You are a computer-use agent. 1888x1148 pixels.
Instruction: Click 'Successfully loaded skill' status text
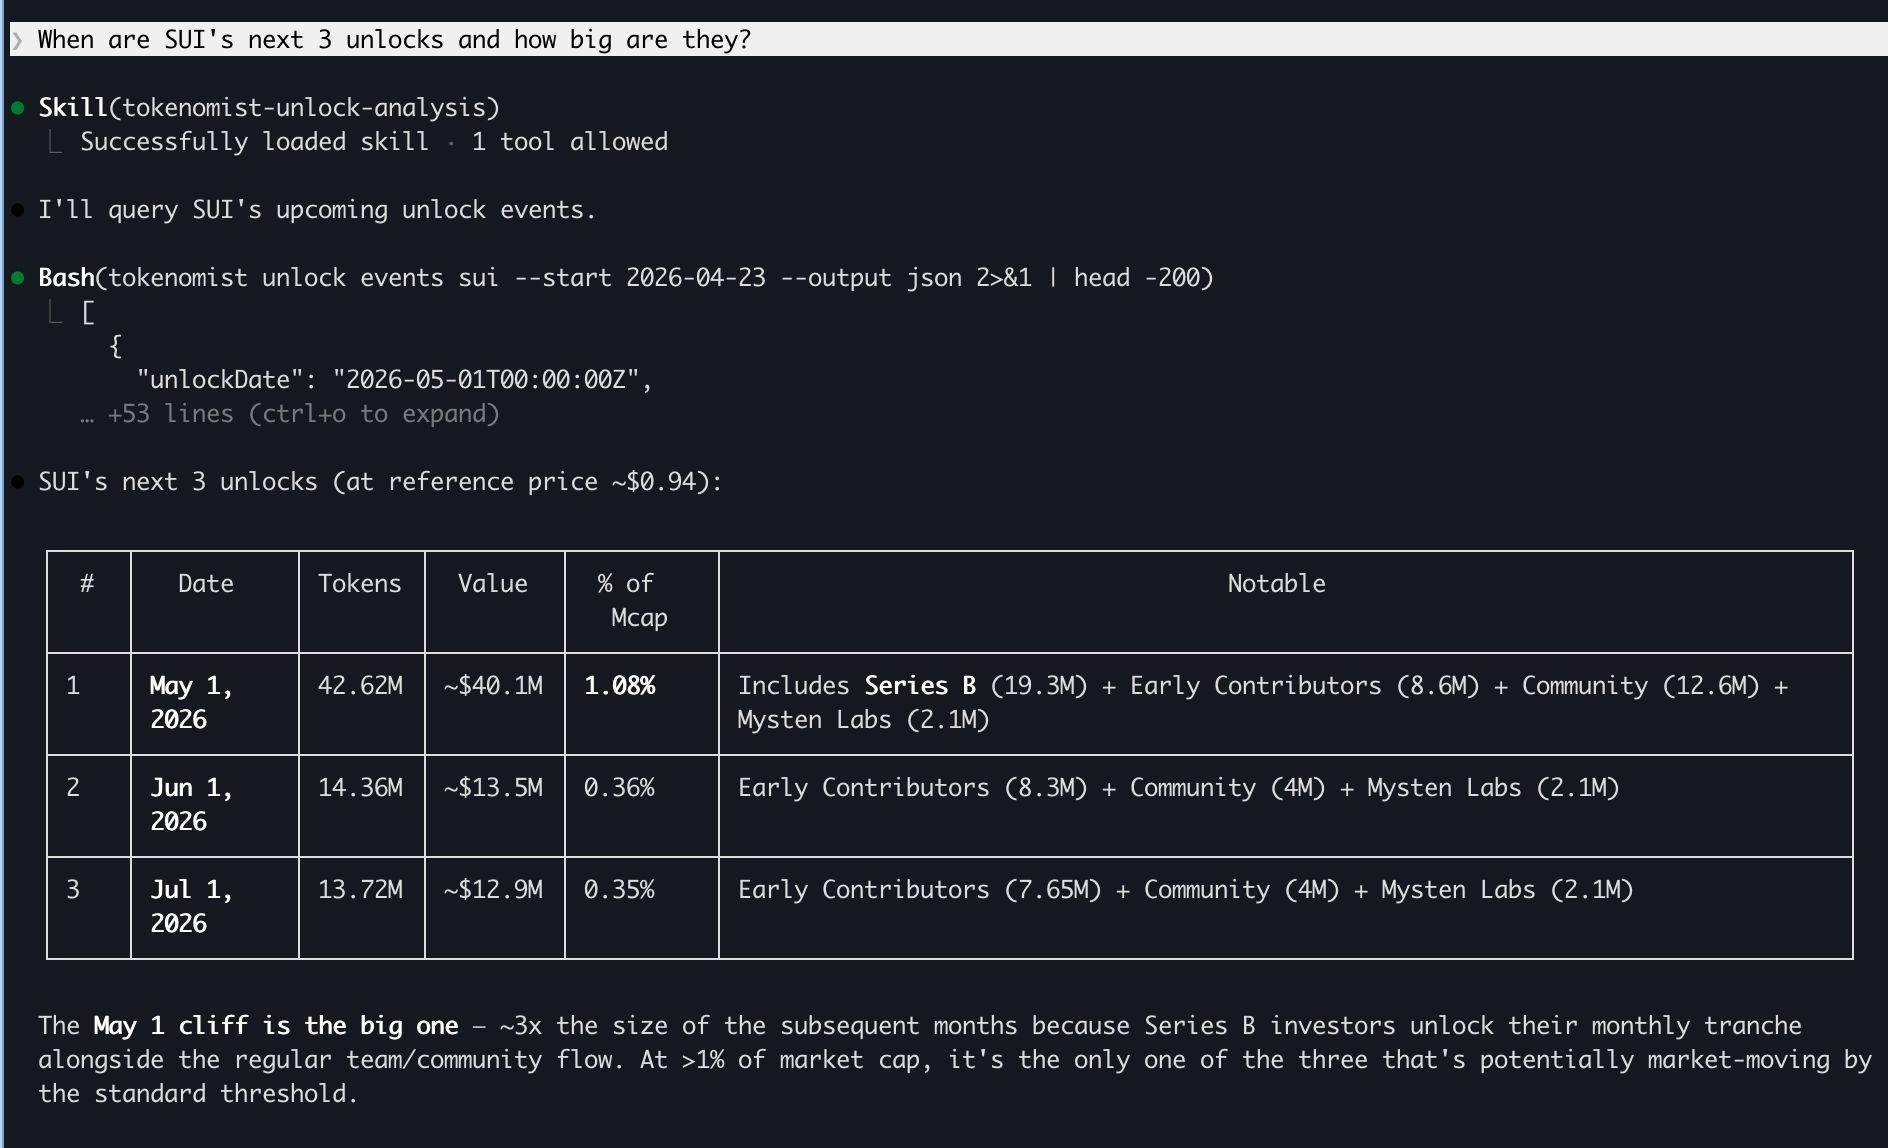click(x=254, y=142)
